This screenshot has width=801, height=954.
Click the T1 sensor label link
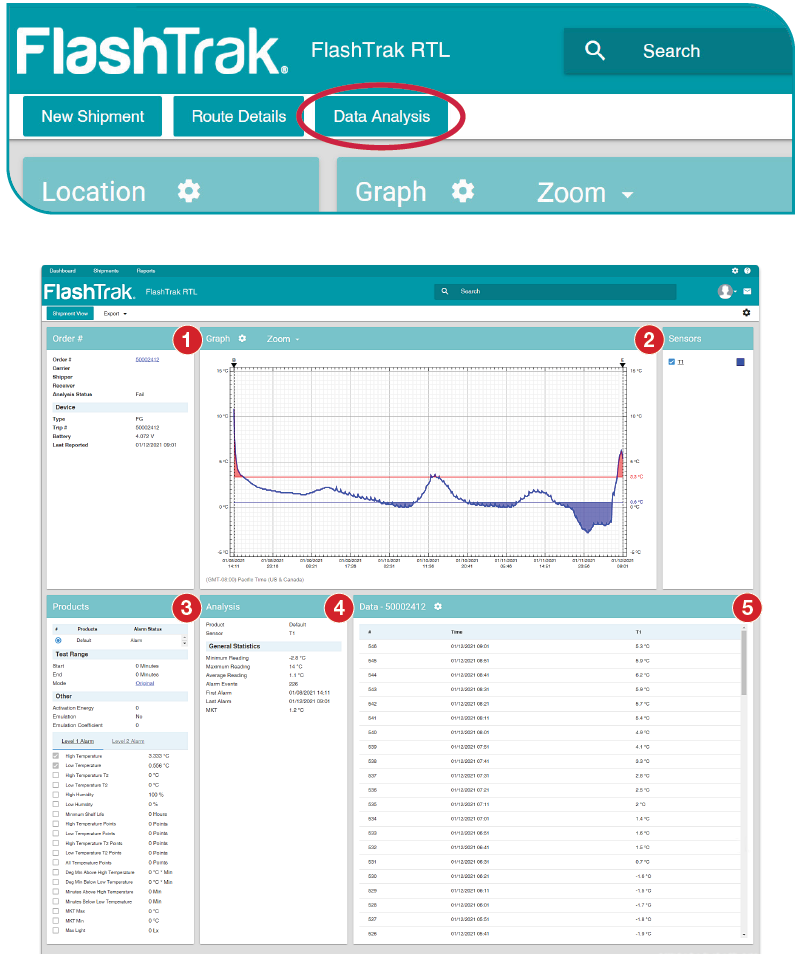coord(681,362)
